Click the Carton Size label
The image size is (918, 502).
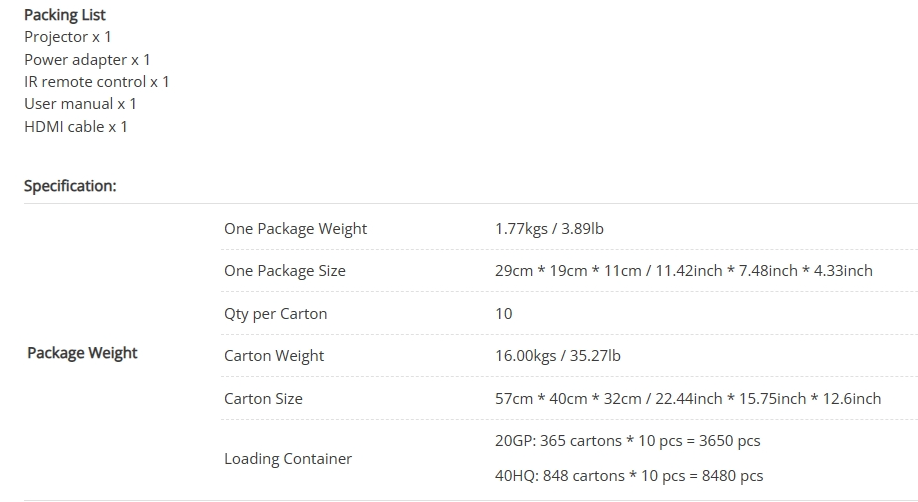click(x=263, y=398)
